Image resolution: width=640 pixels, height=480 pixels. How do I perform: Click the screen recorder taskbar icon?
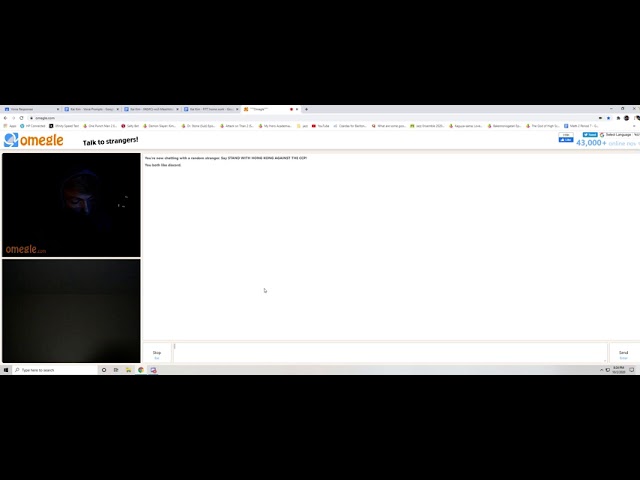(x=153, y=370)
